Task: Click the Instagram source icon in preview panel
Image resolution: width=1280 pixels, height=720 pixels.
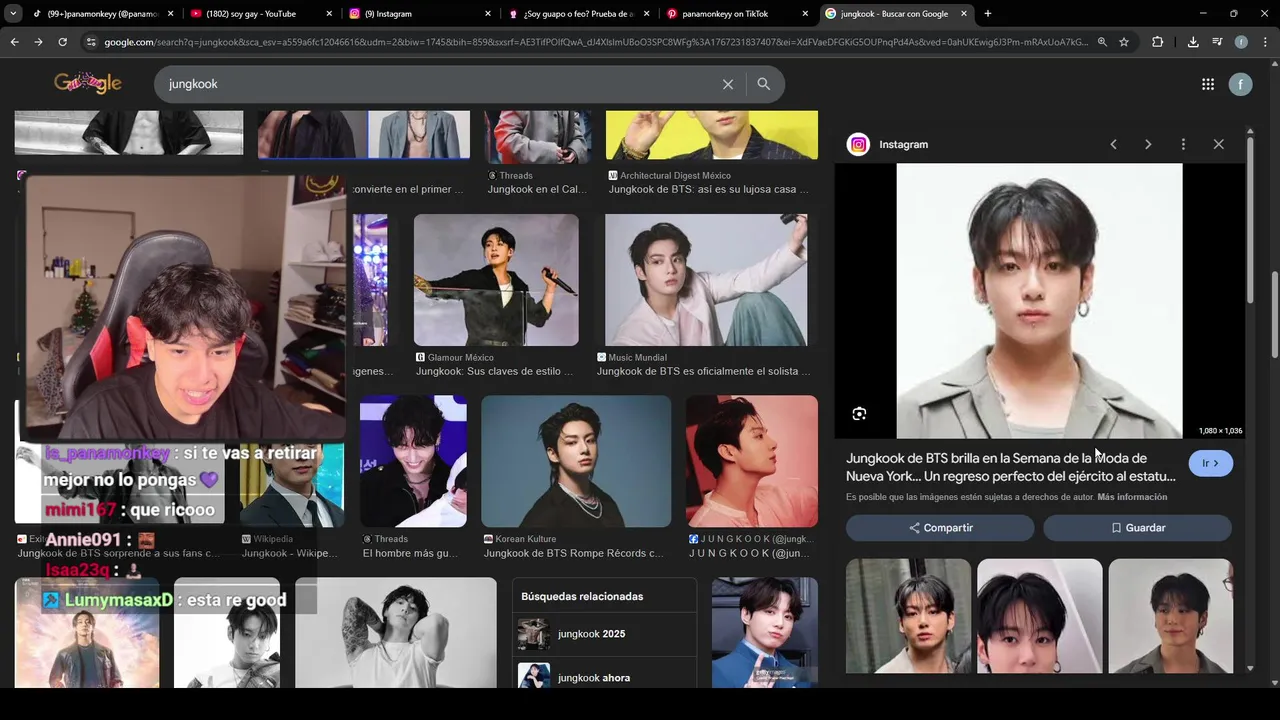Action: pos(858,144)
